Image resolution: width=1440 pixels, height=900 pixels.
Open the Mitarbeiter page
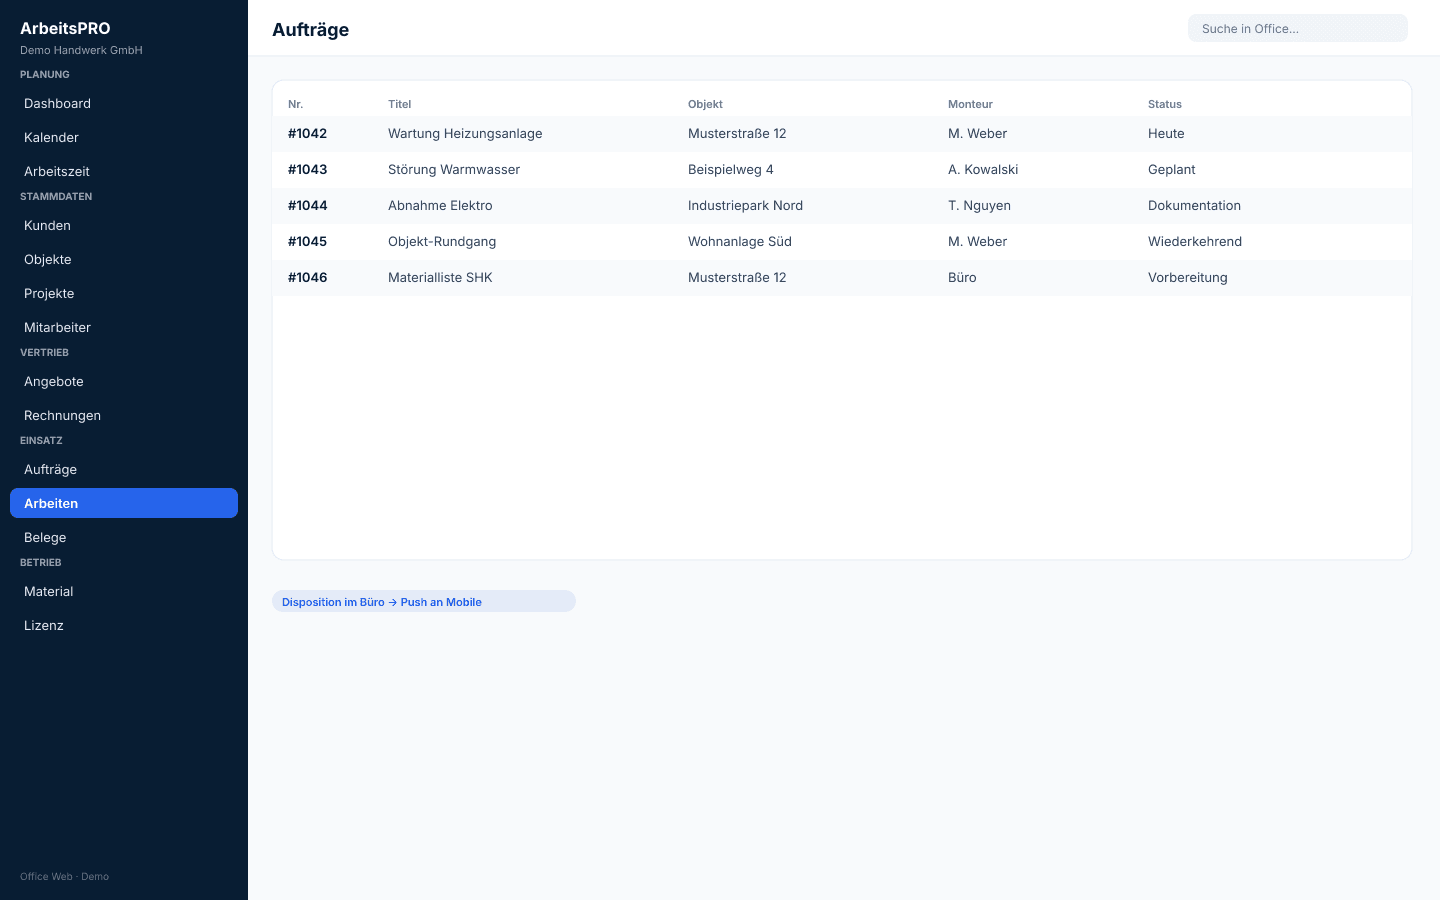click(124, 327)
